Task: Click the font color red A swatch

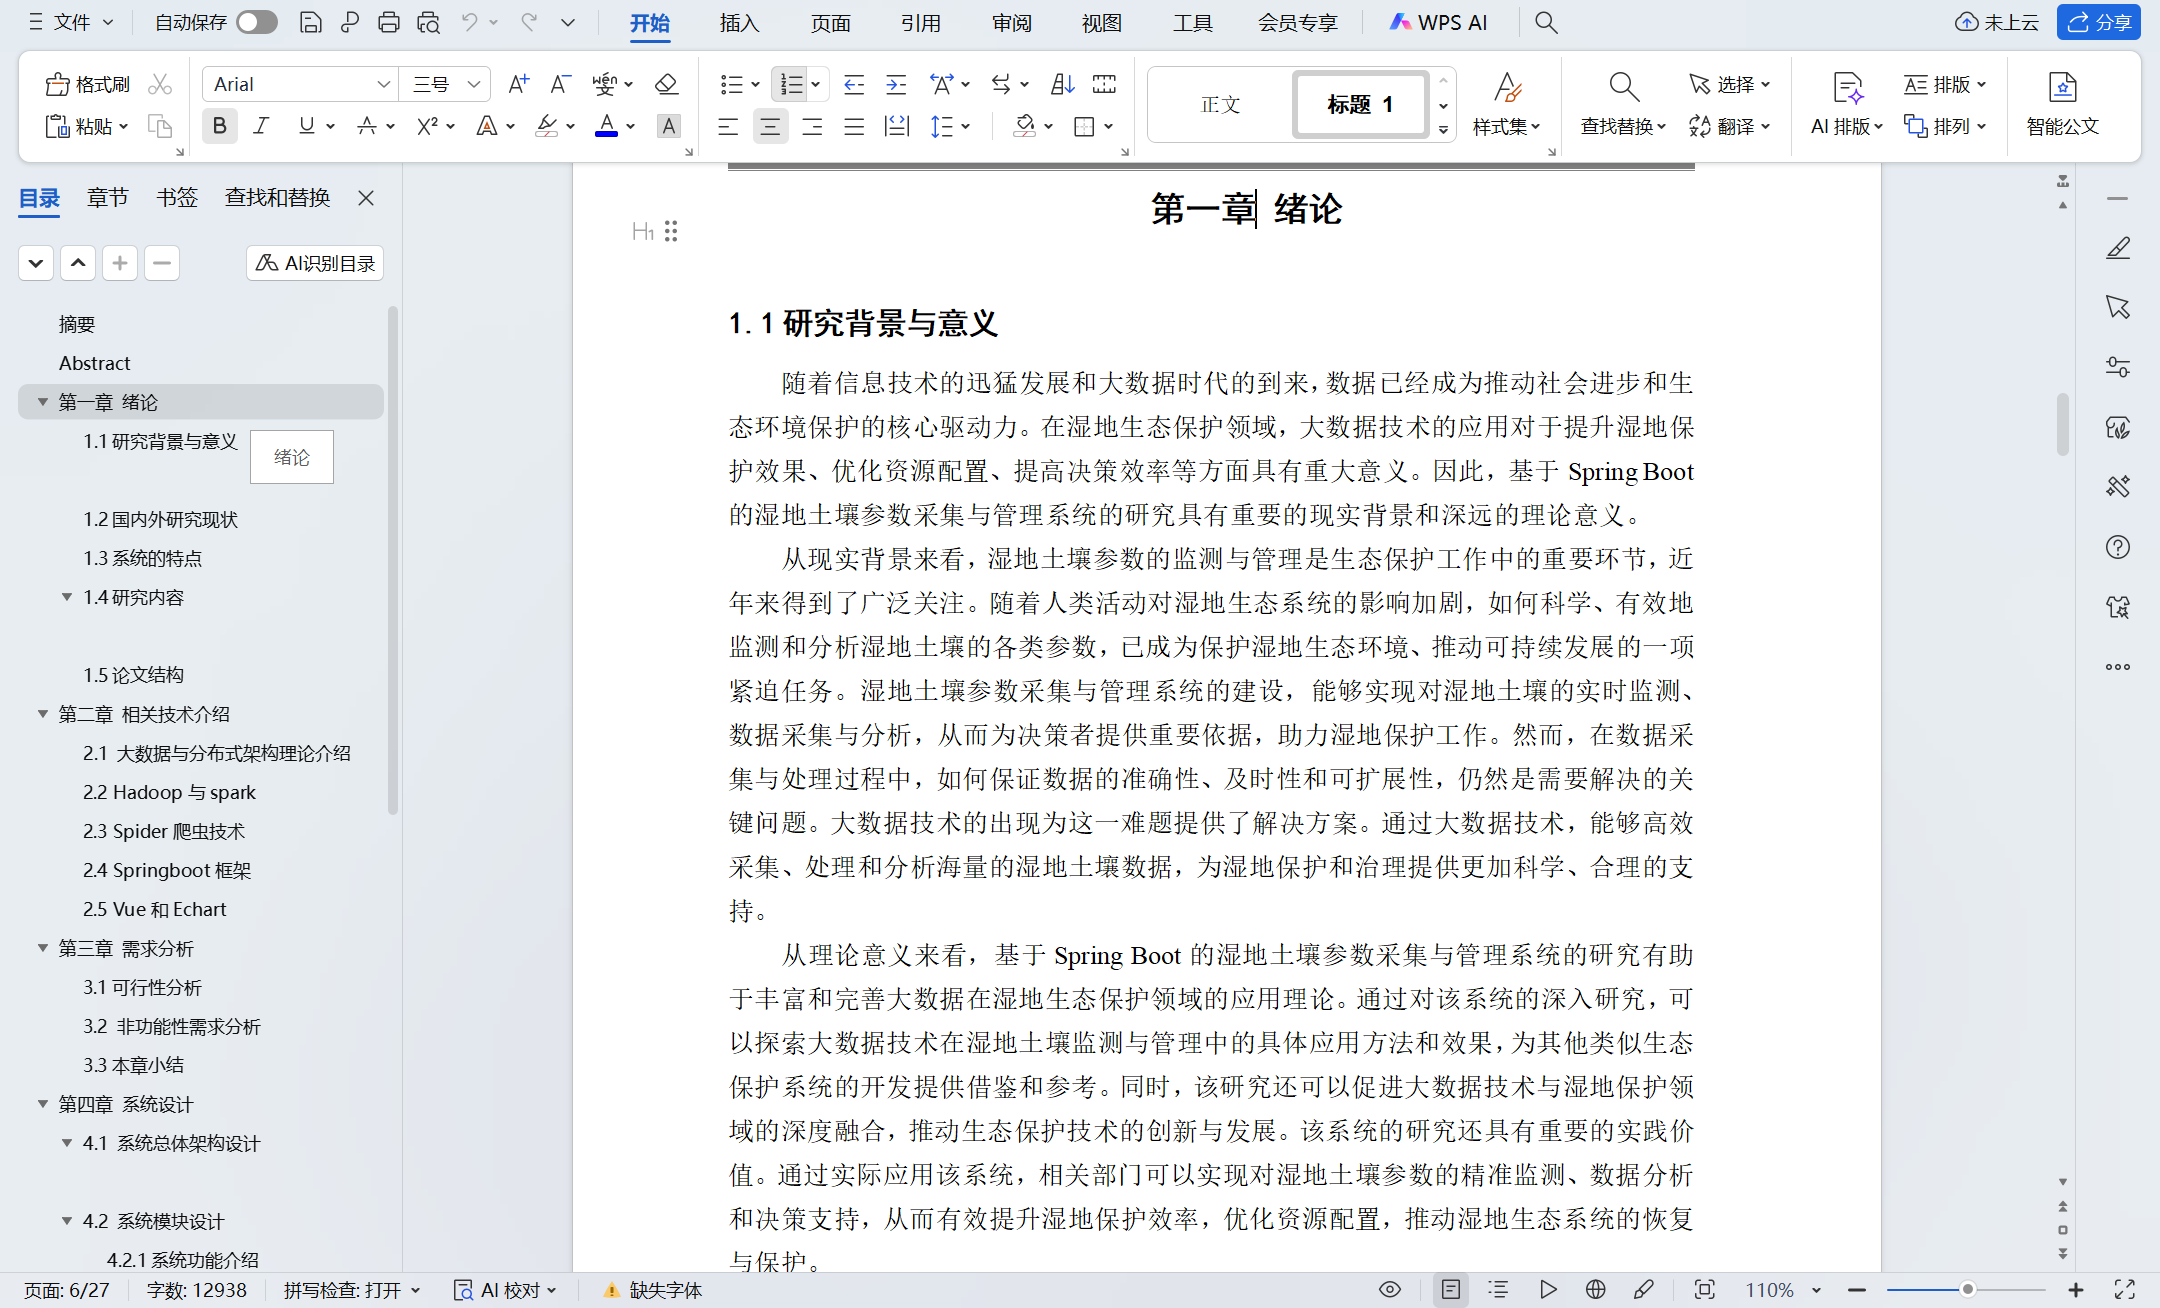Action: pyautogui.click(x=606, y=126)
